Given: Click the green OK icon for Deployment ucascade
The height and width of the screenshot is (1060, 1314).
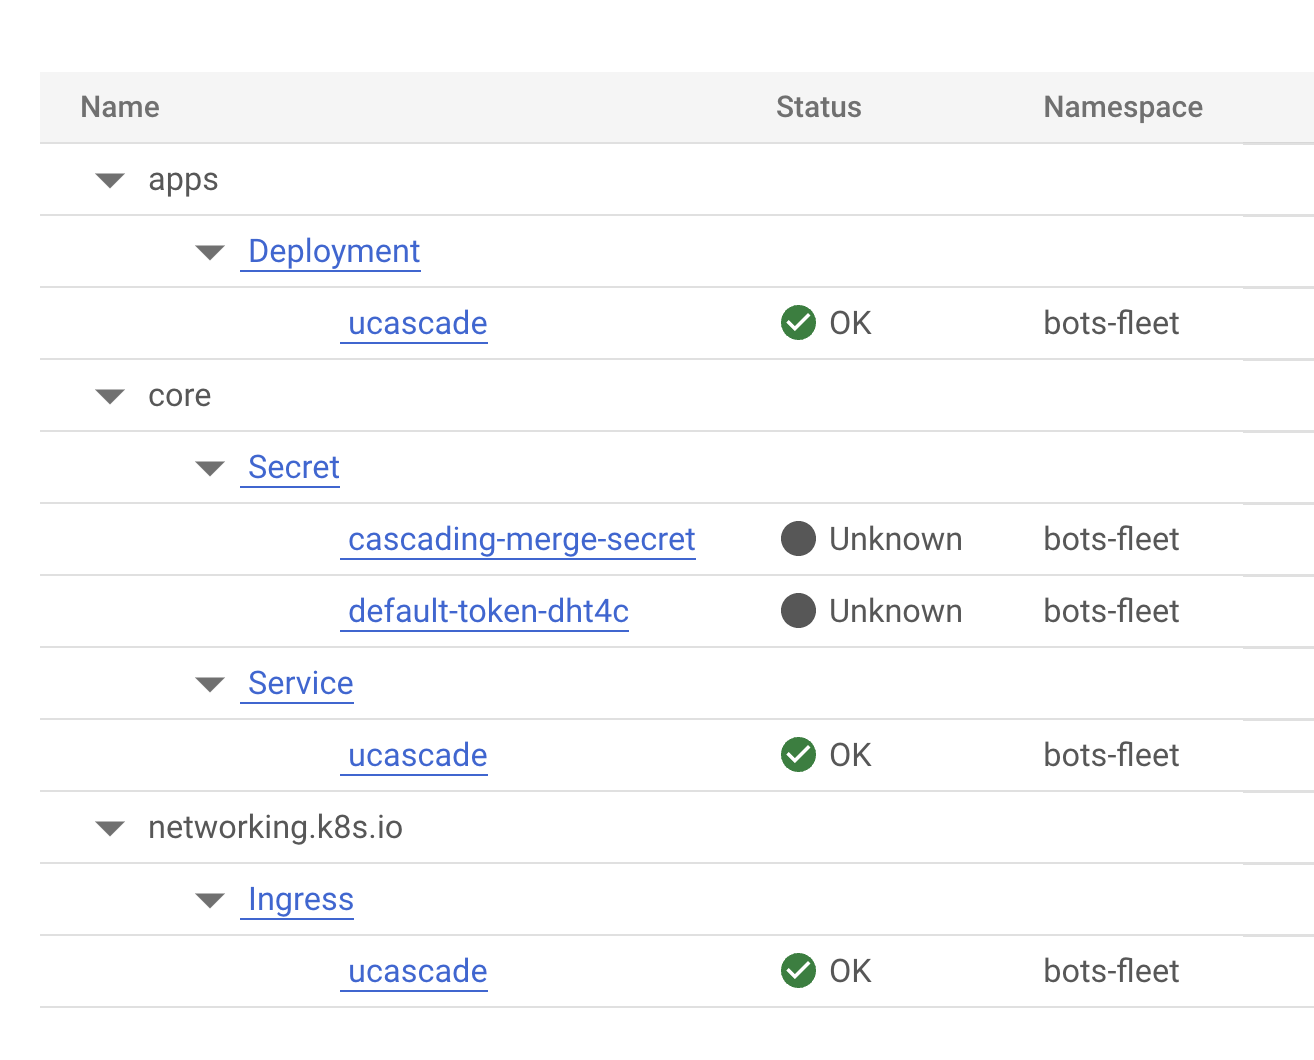Looking at the screenshot, I should tap(798, 323).
